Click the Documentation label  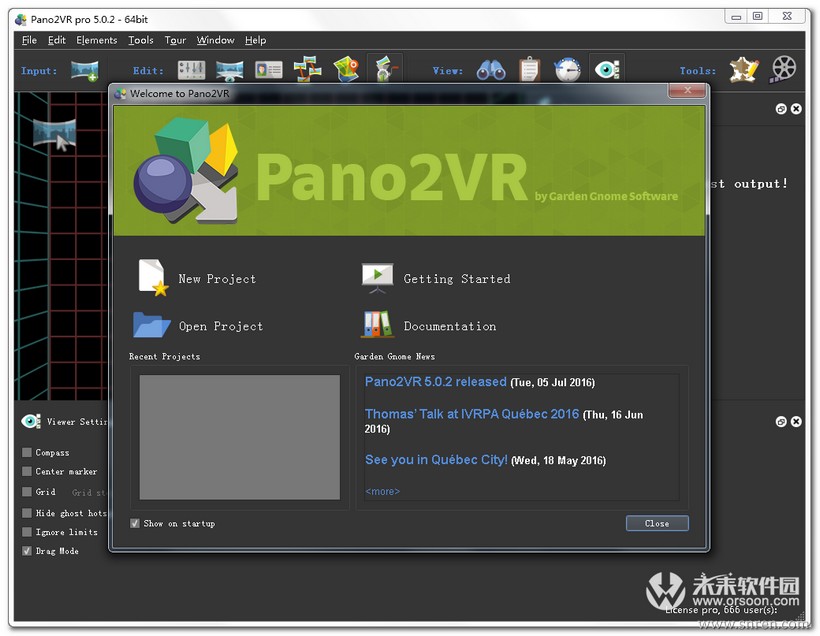click(450, 326)
